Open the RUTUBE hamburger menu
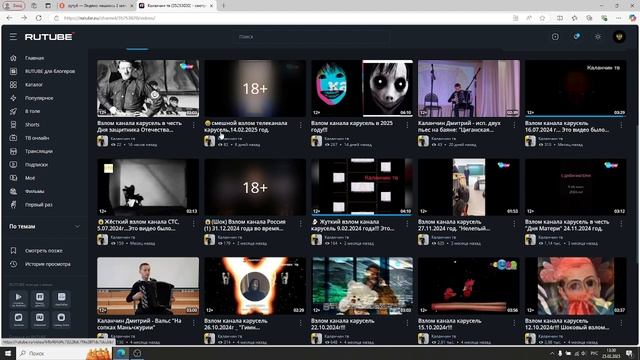640x360 pixels. [13, 37]
